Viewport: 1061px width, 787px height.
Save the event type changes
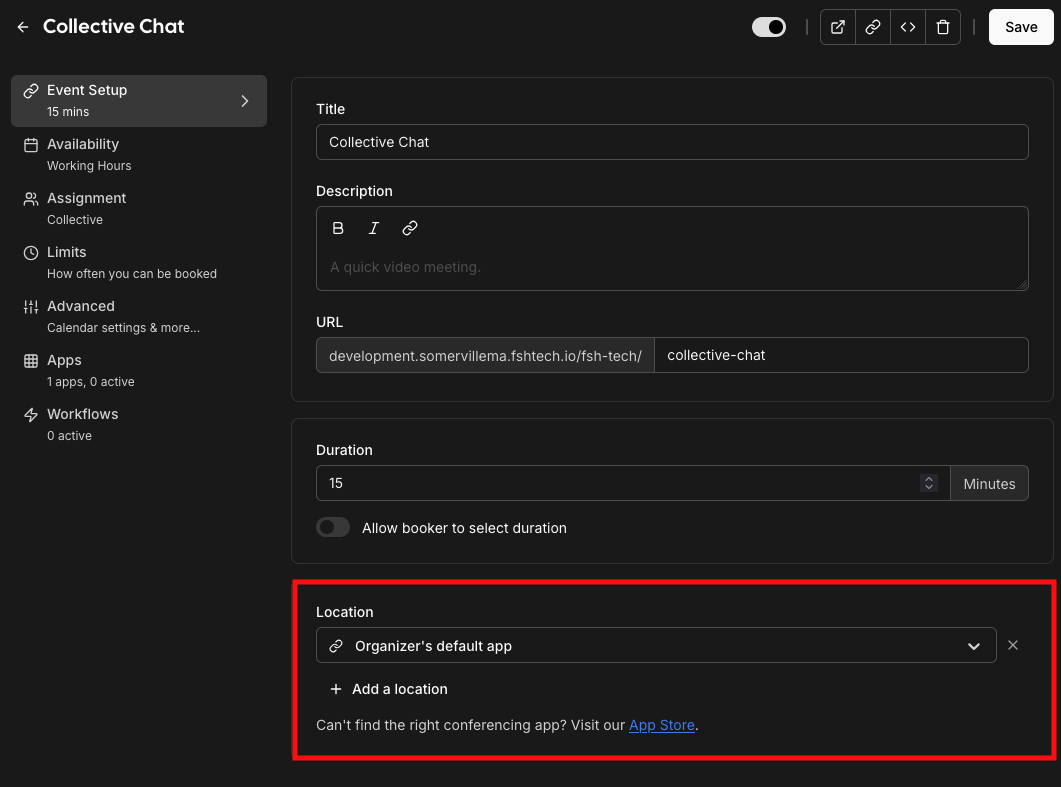(1021, 27)
